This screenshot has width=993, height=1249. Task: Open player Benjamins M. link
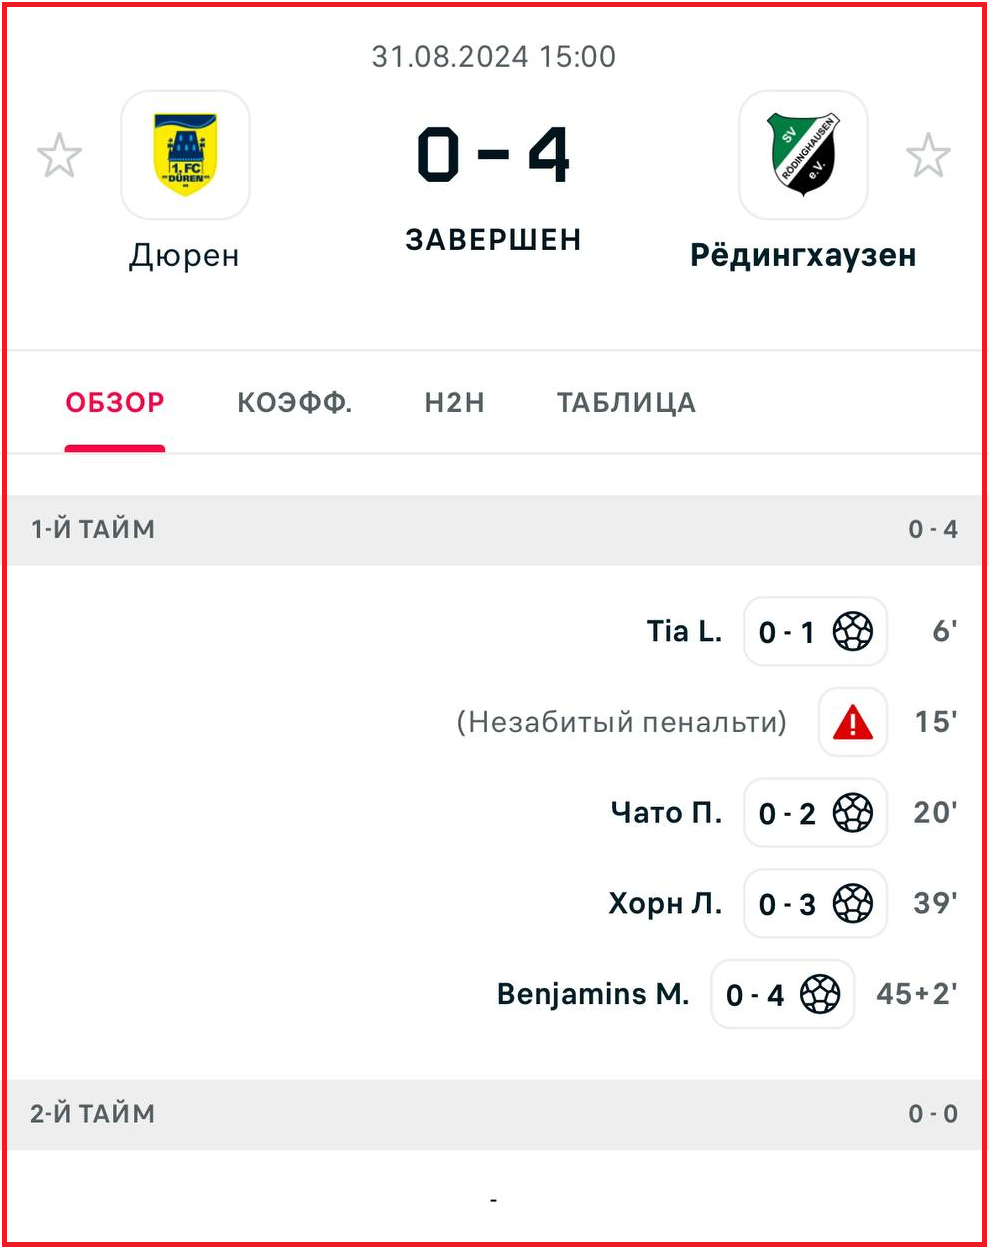593,995
